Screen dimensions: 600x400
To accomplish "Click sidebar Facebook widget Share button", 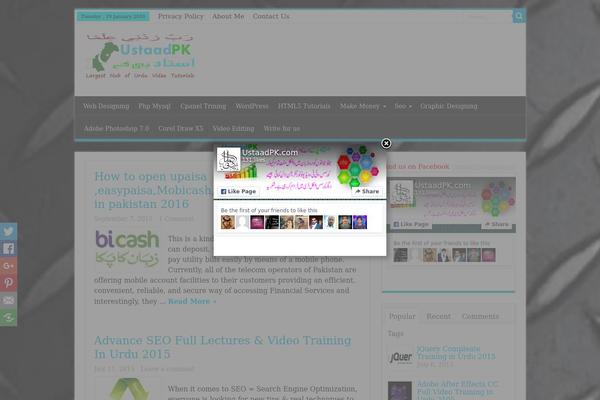I will (x=497, y=224).
